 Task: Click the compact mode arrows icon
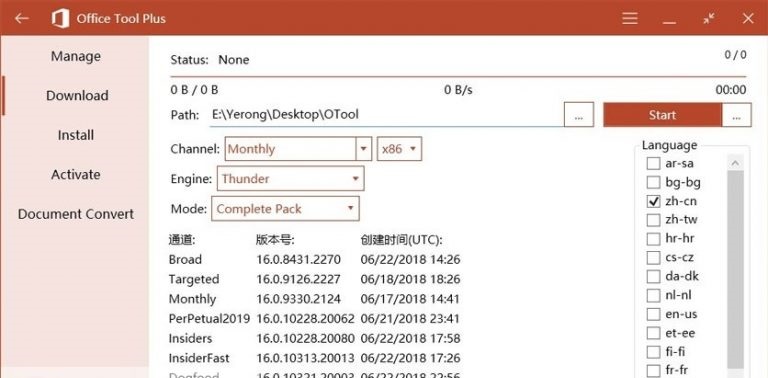[708, 19]
